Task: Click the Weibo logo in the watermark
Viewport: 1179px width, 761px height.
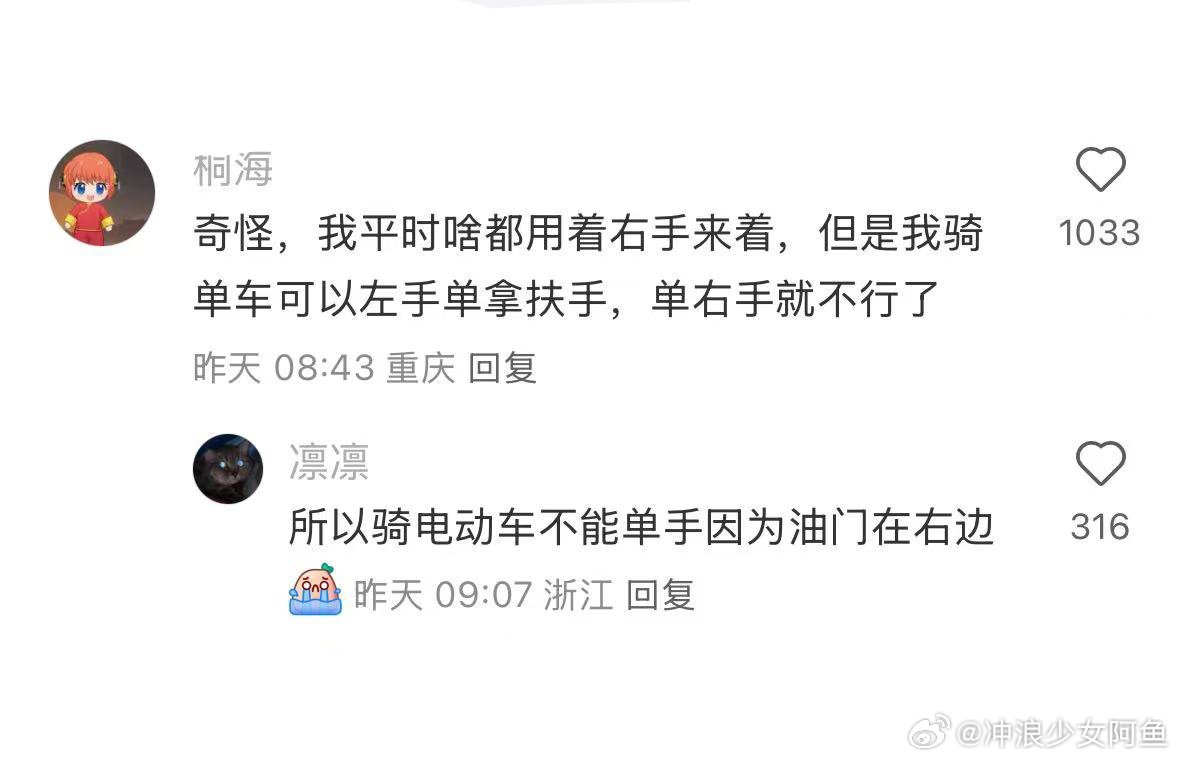Action: point(929,732)
